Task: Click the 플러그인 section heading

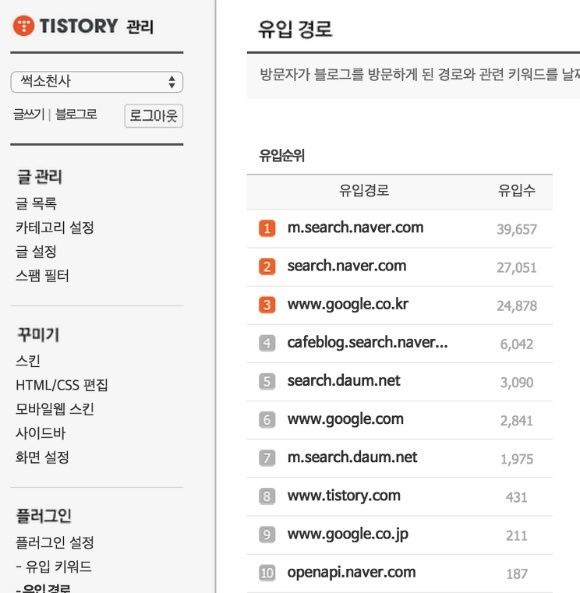Action: [x=44, y=515]
